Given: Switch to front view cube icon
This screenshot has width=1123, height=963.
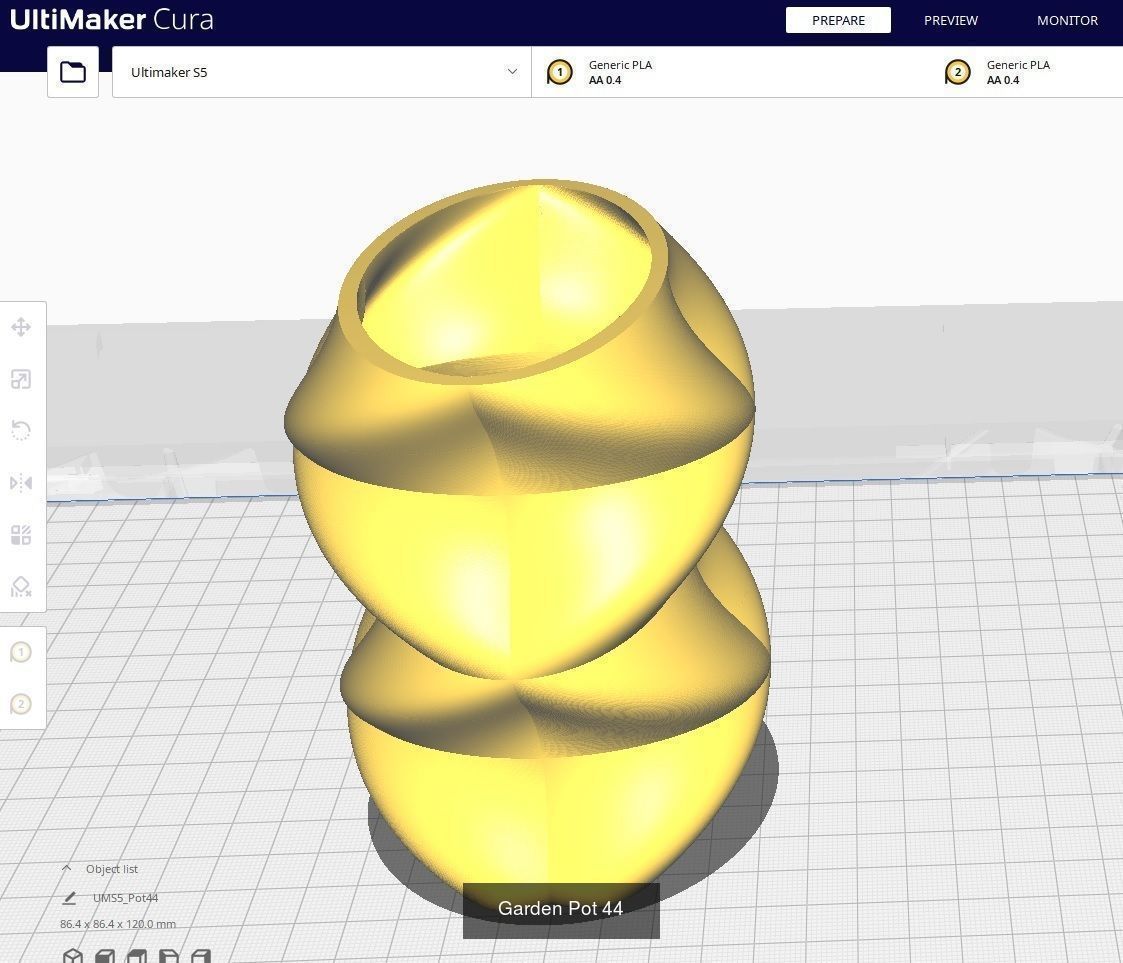Looking at the screenshot, I should (105, 957).
